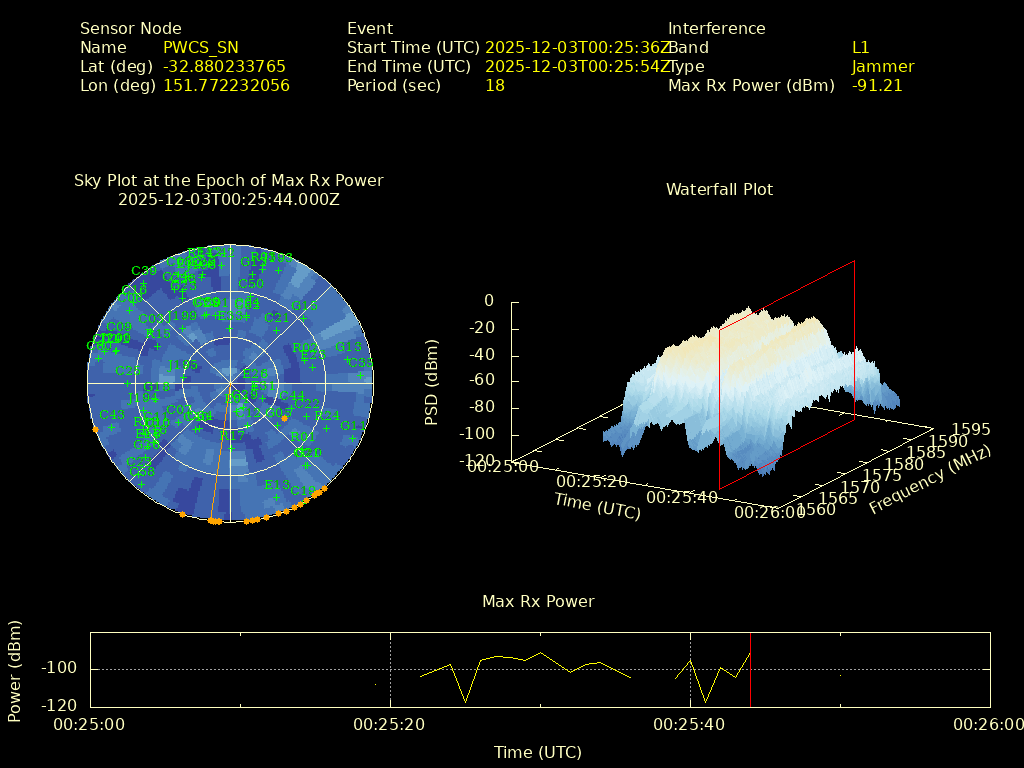The width and height of the screenshot is (1024, 768).
Task: Click the Jammer interference type value
Action: pos(882,67)
